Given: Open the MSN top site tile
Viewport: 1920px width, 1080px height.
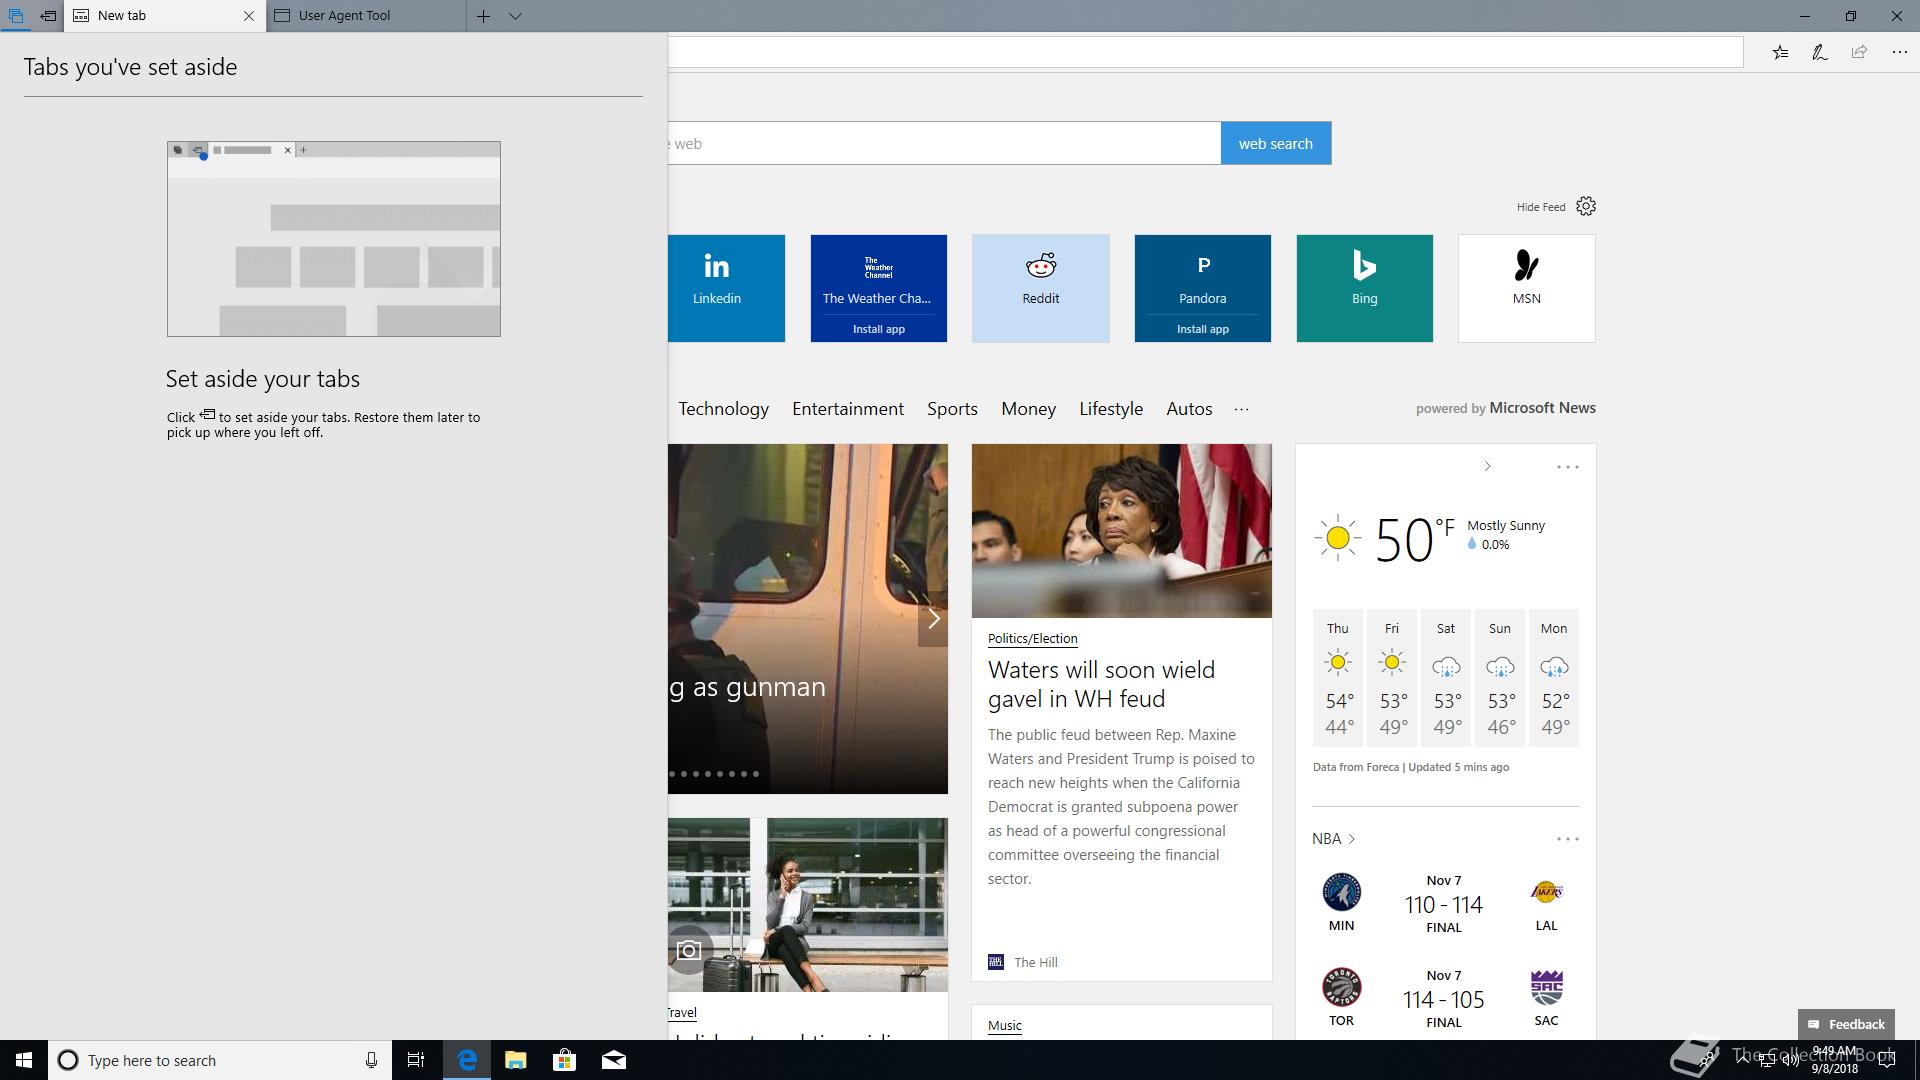Looking at the screenshot, I should pyautogui.click(x=1526, y=288).
